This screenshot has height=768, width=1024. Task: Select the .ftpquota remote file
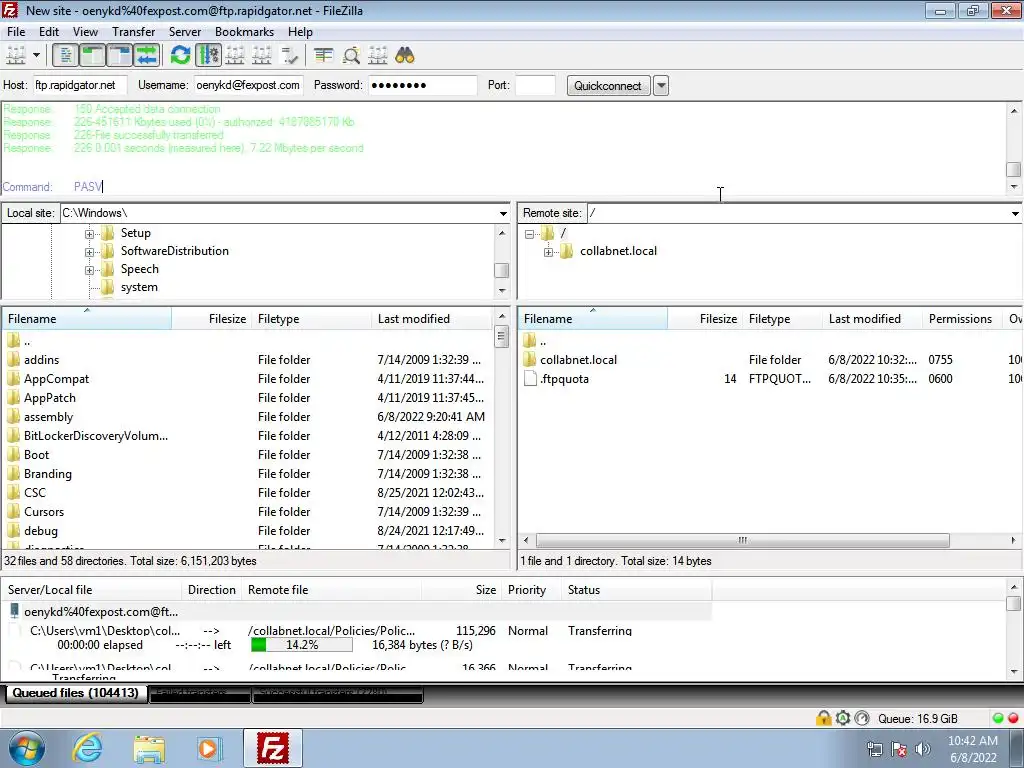771,379
